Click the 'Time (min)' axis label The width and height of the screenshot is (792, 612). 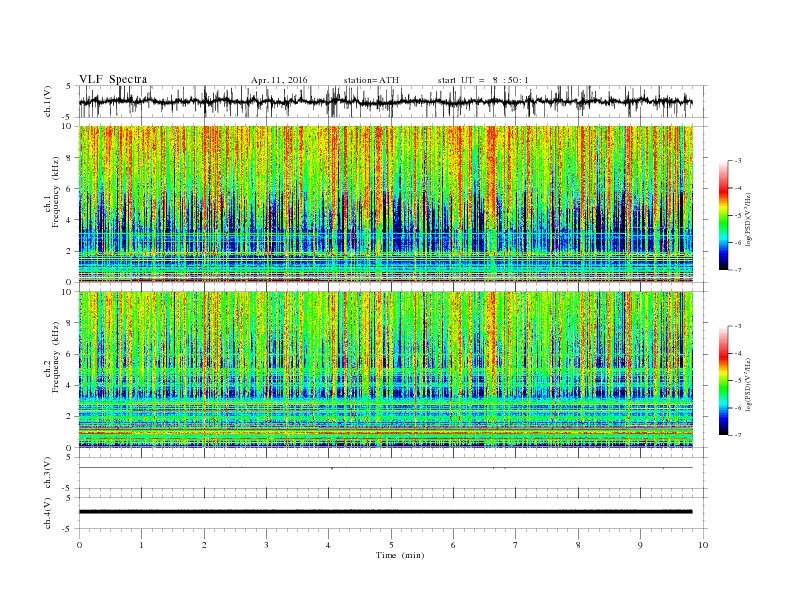(400, 555)
